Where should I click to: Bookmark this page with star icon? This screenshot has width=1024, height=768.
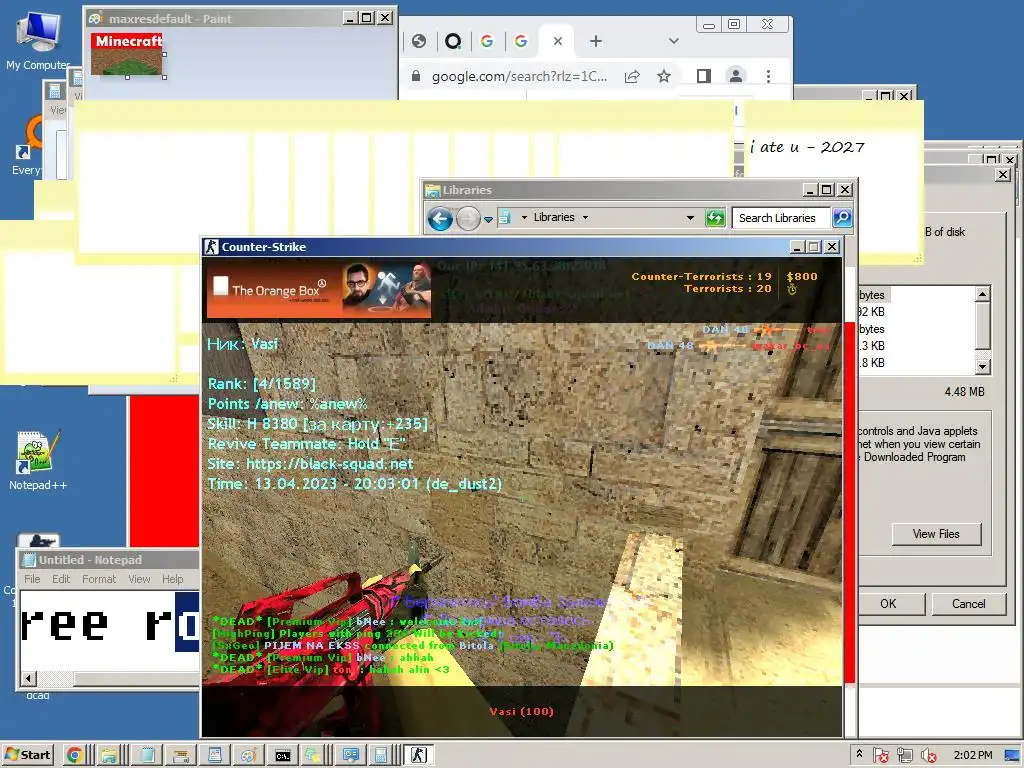click(664, 76)
